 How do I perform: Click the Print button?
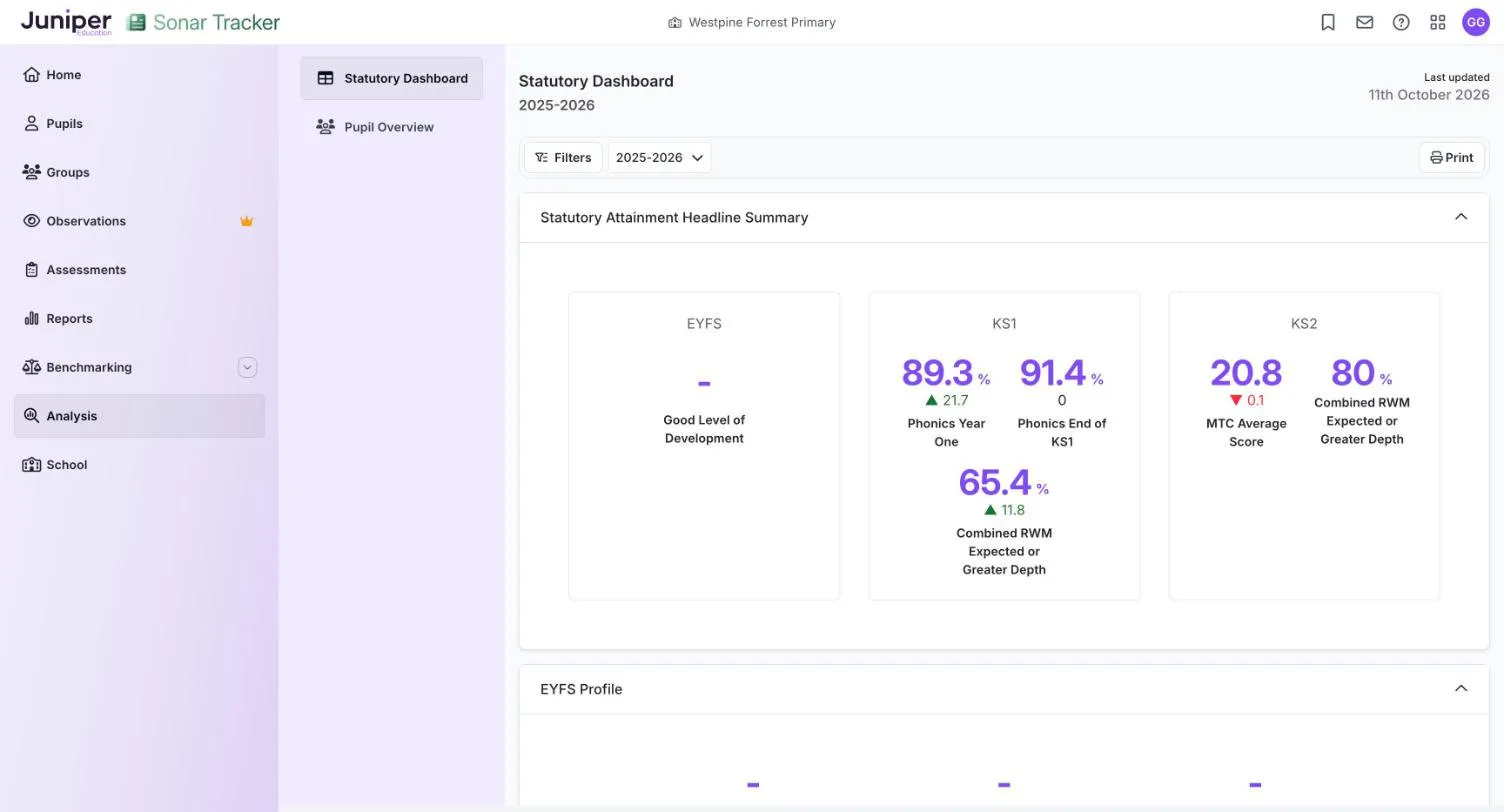click(1451, 157)
